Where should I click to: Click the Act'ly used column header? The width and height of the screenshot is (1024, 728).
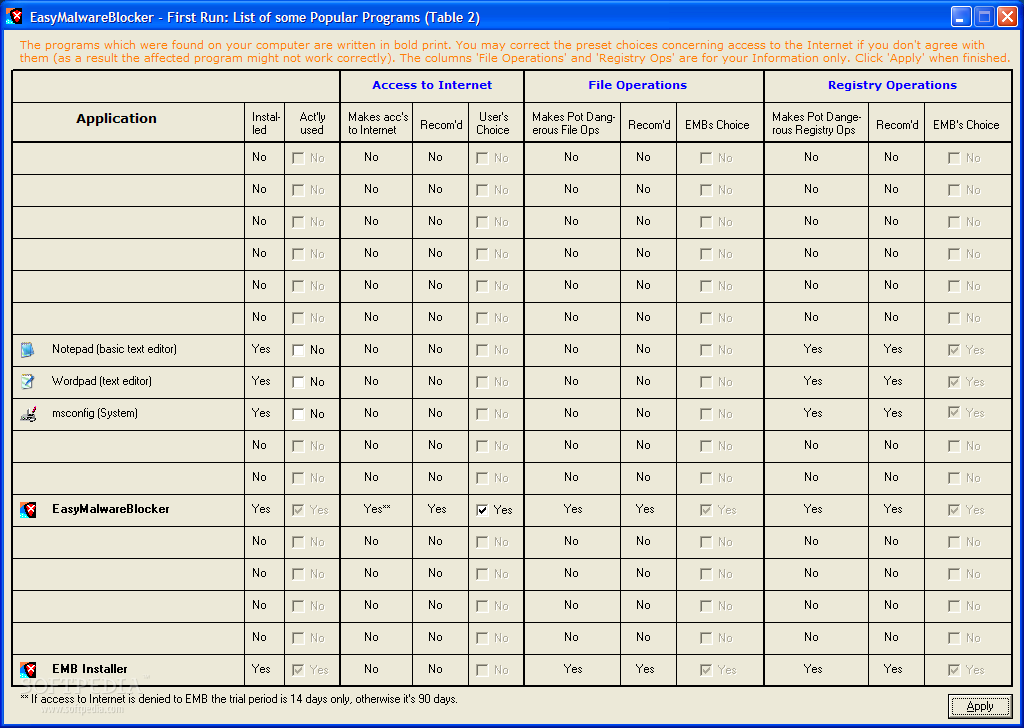point(312,123)
